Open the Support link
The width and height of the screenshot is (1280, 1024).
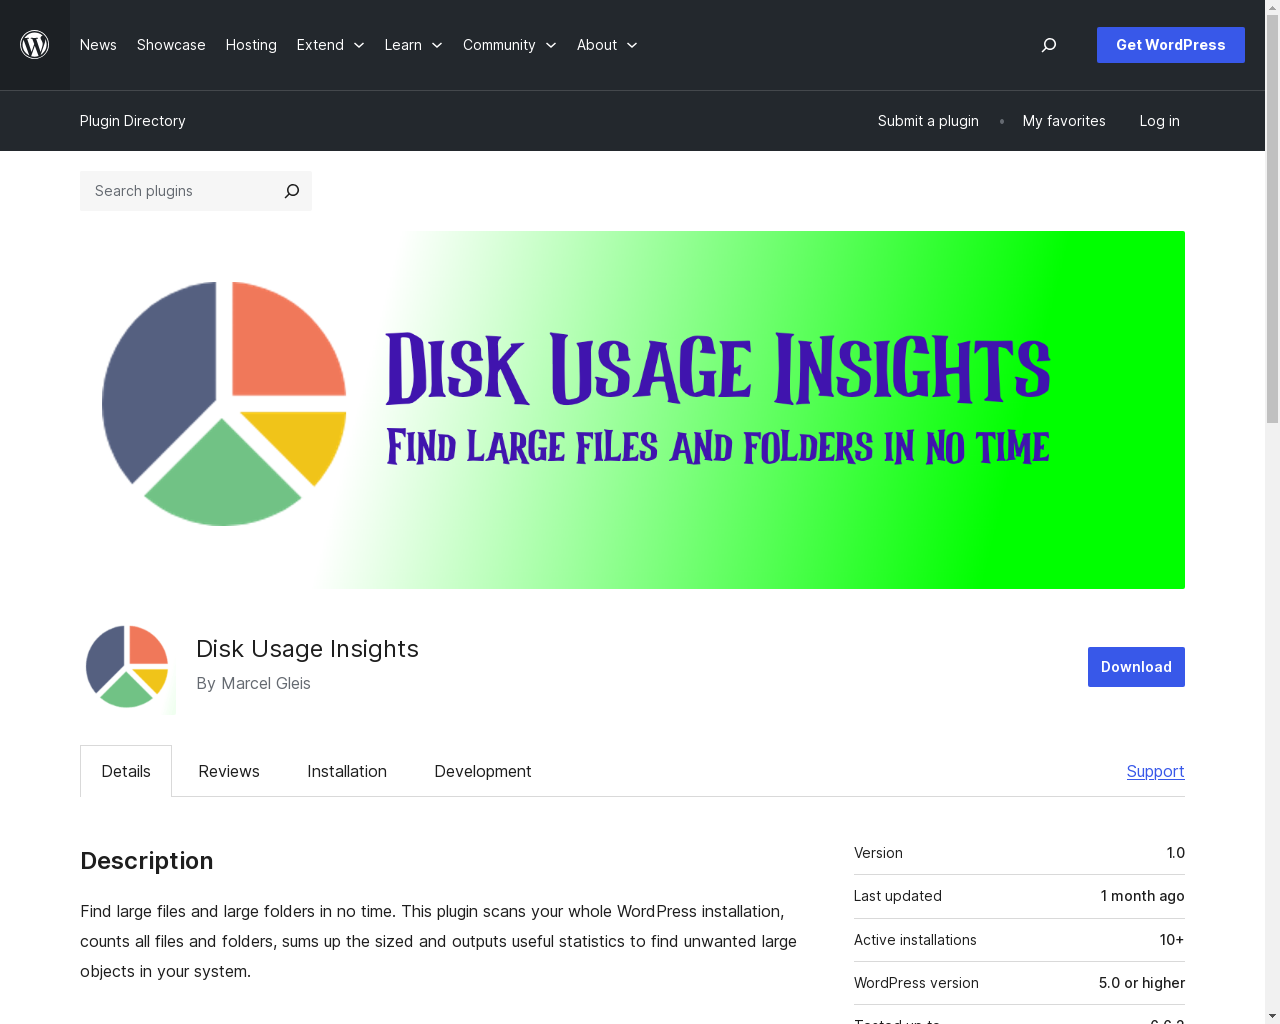(1155, 771)
